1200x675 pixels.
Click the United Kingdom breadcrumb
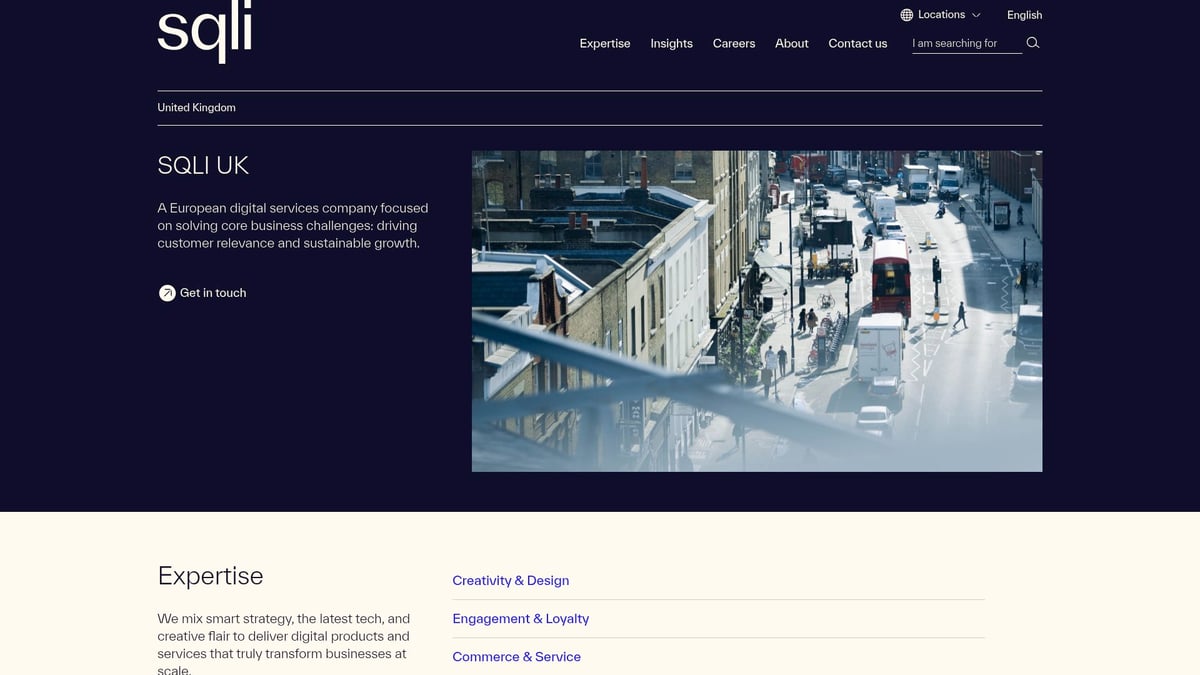point(196,107)
